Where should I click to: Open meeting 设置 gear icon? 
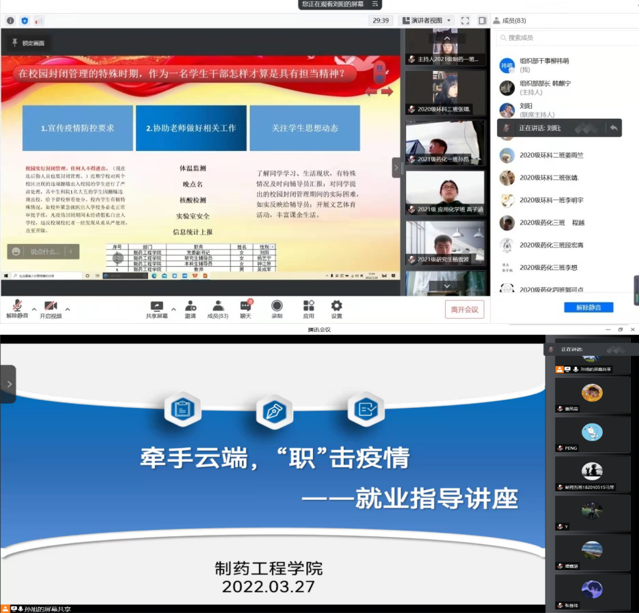pos(337,305)
